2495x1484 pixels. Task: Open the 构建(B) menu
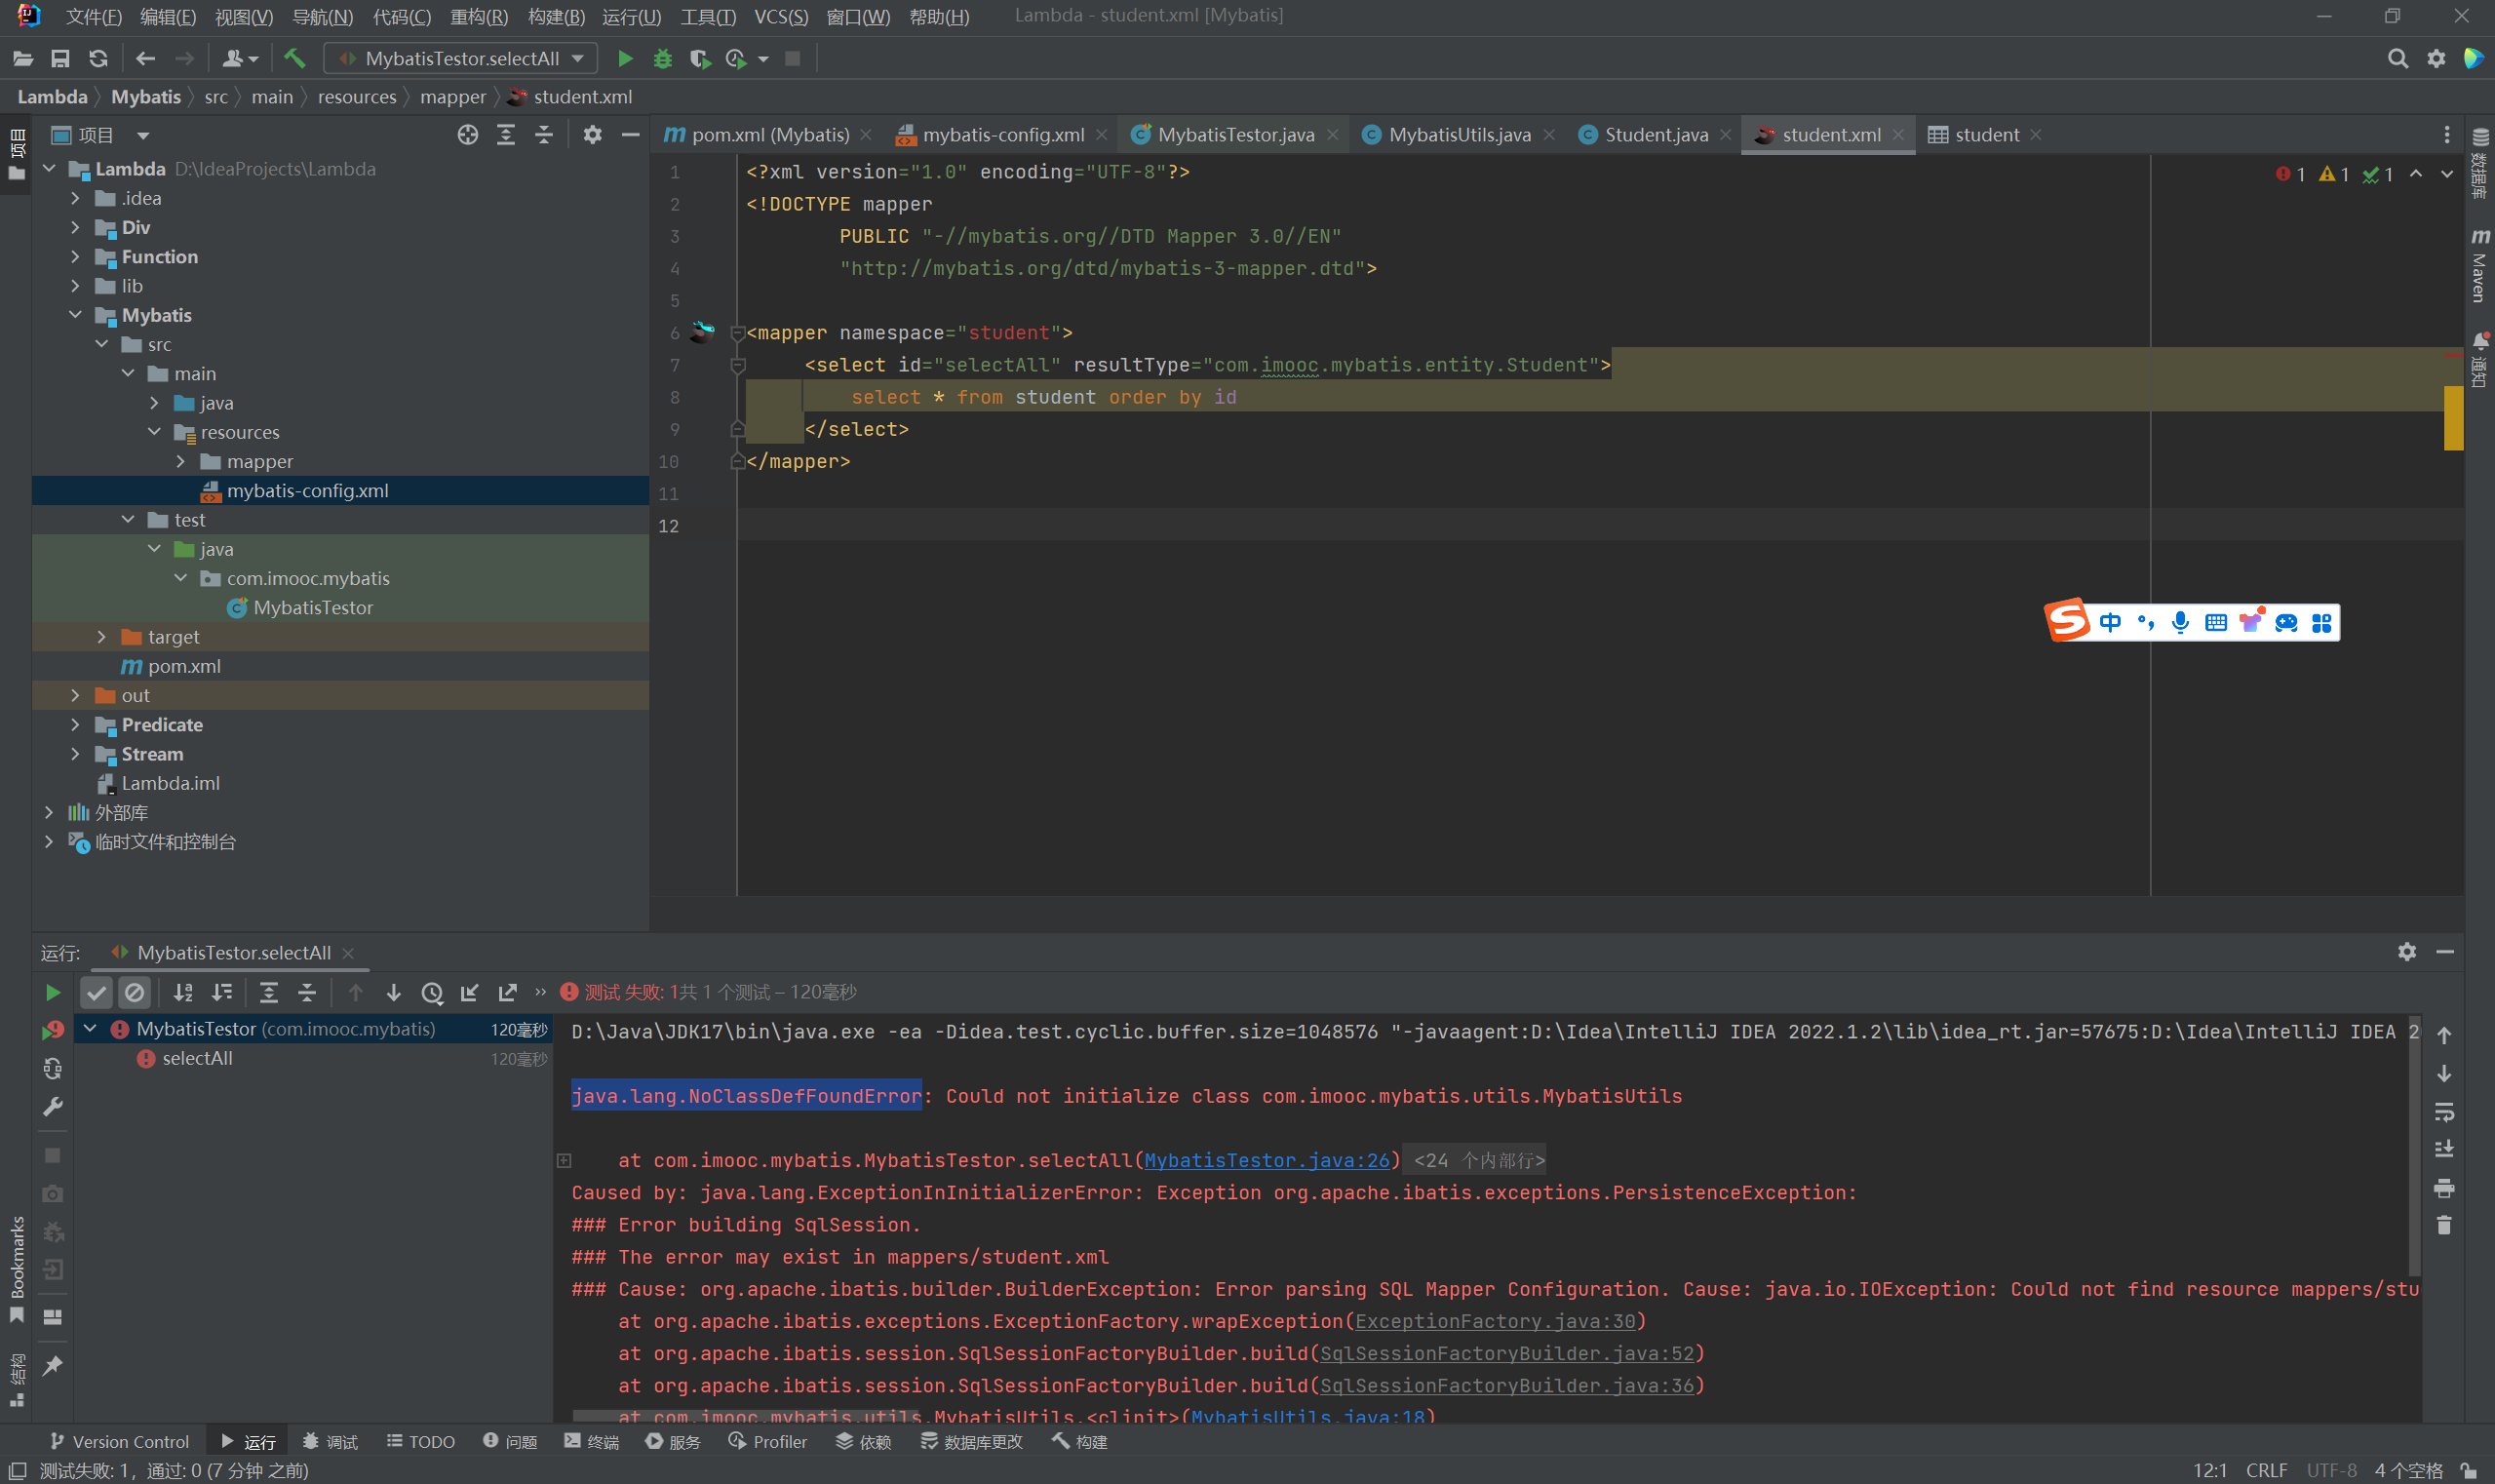(x=555, y=16)
